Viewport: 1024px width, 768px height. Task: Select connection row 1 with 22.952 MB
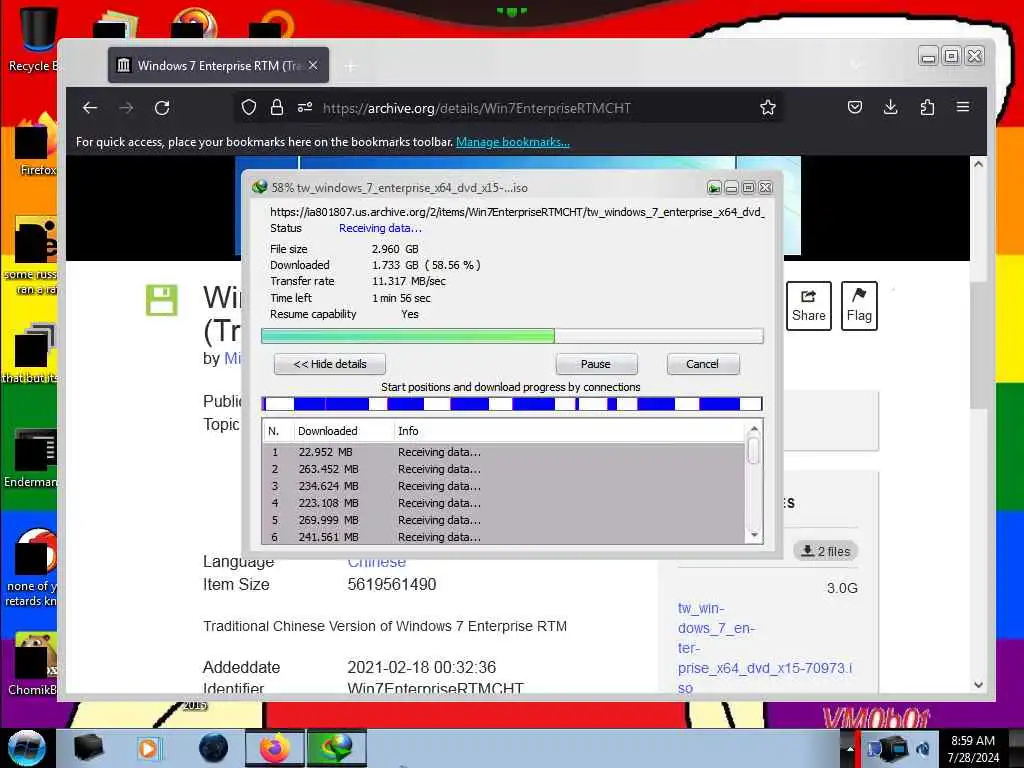click(x=504, y=452)
